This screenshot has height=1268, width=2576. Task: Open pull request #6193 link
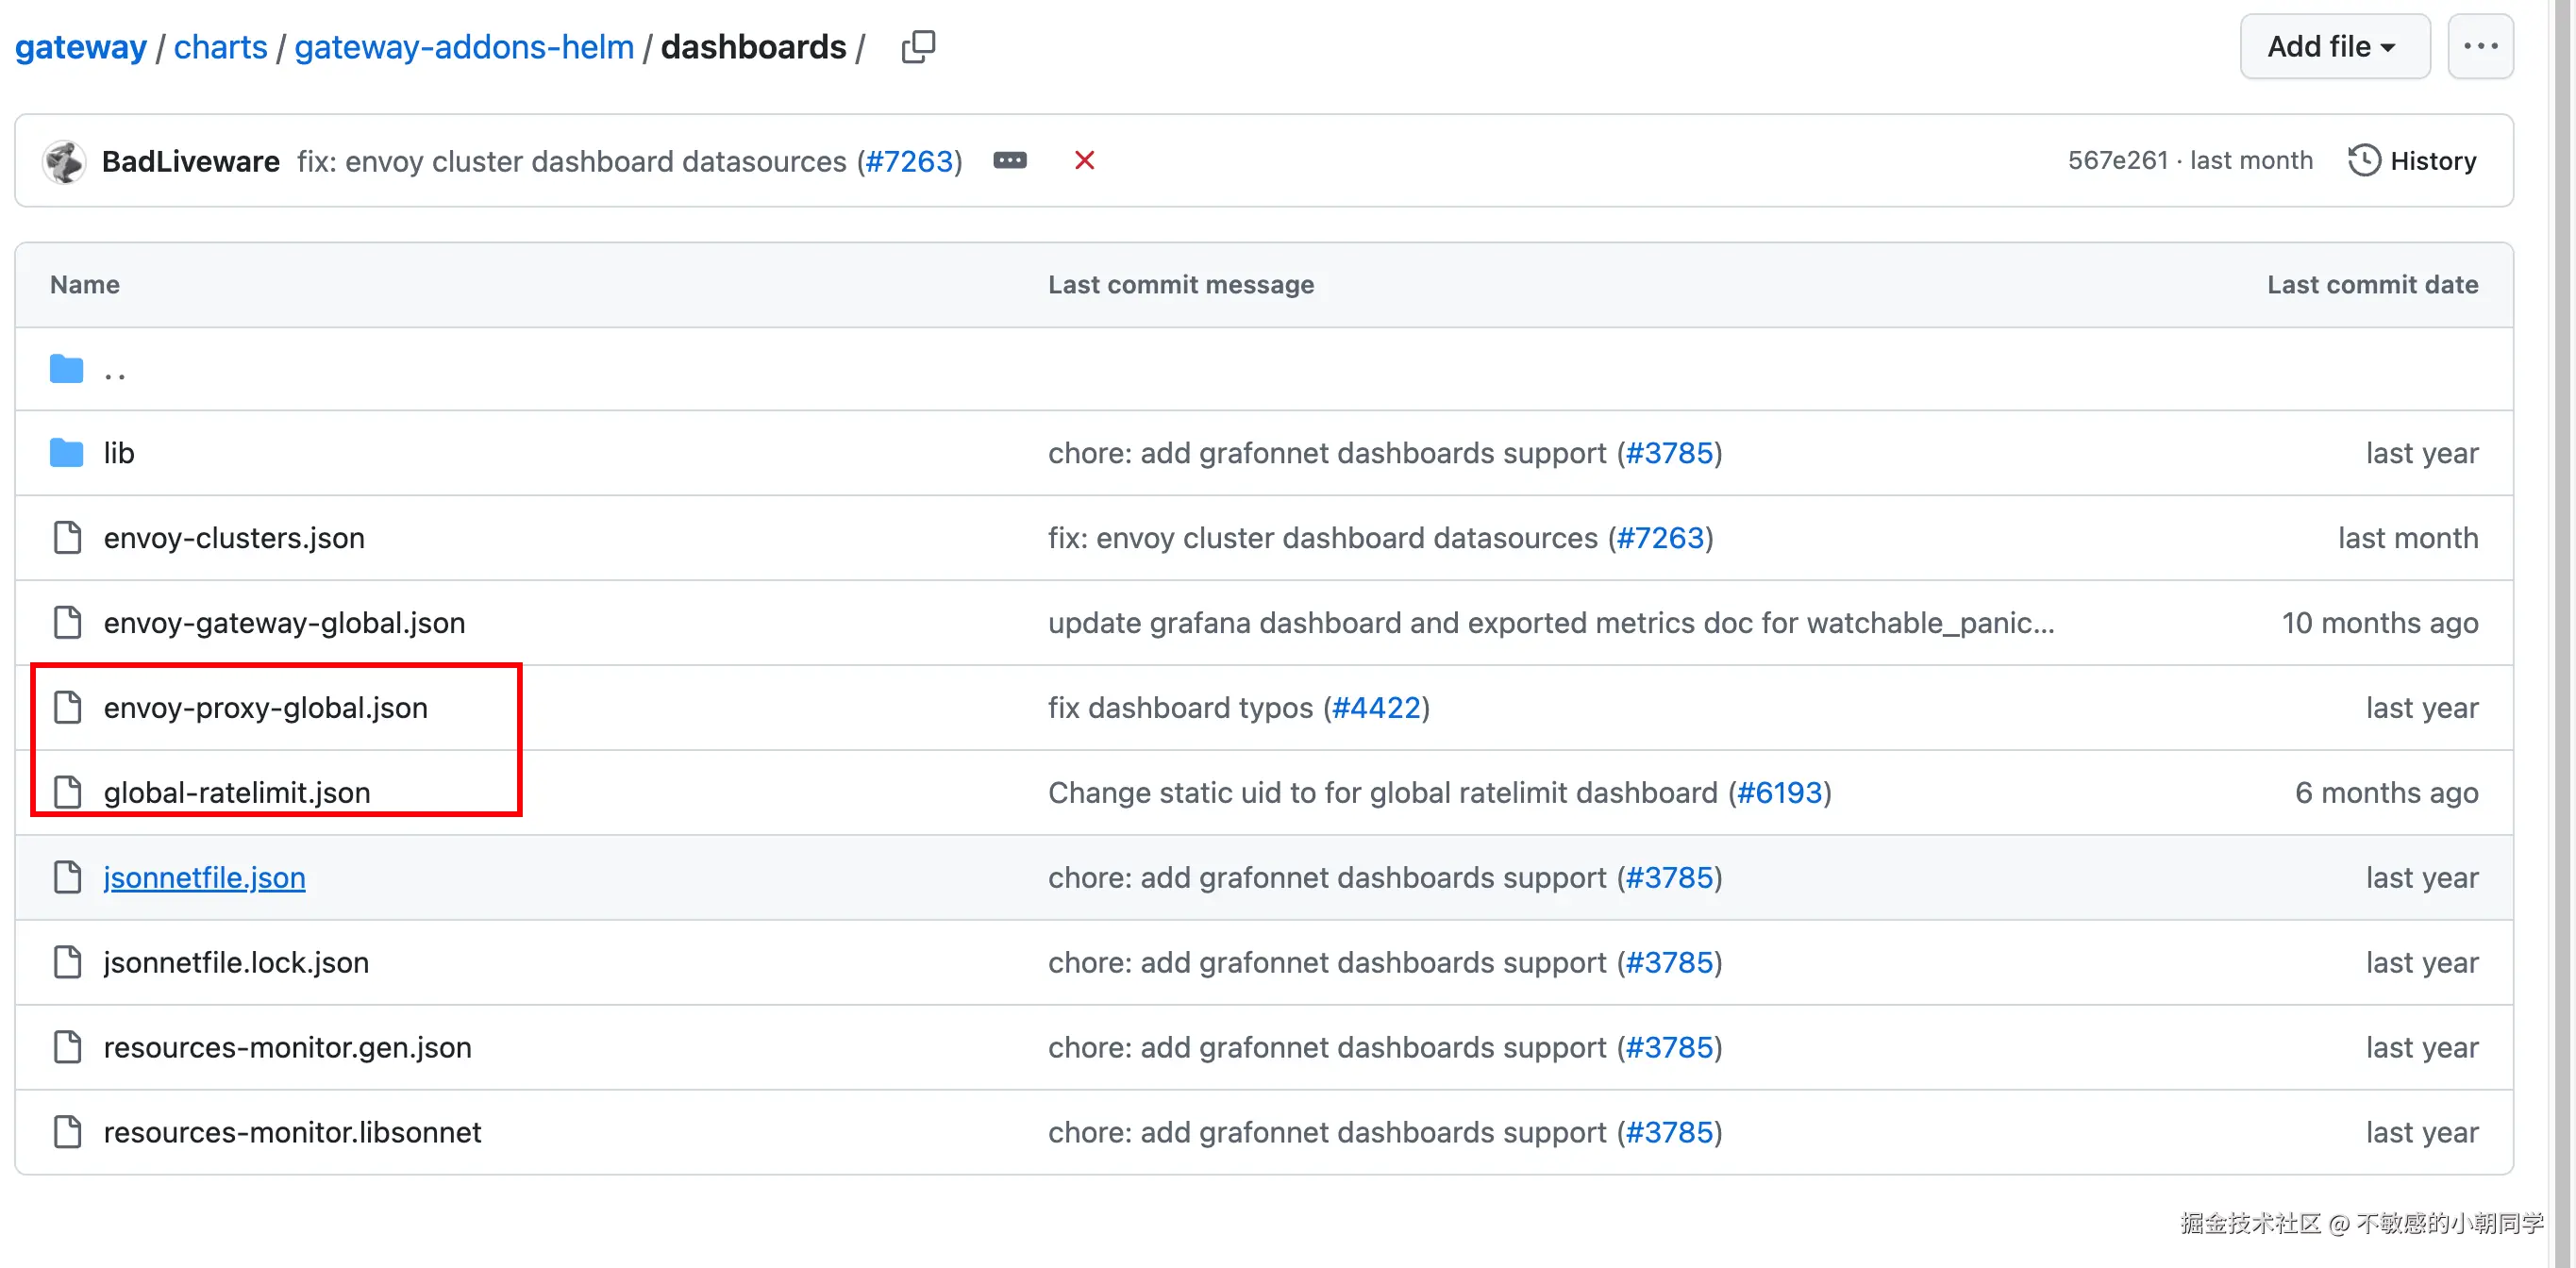pos(1779,793)
